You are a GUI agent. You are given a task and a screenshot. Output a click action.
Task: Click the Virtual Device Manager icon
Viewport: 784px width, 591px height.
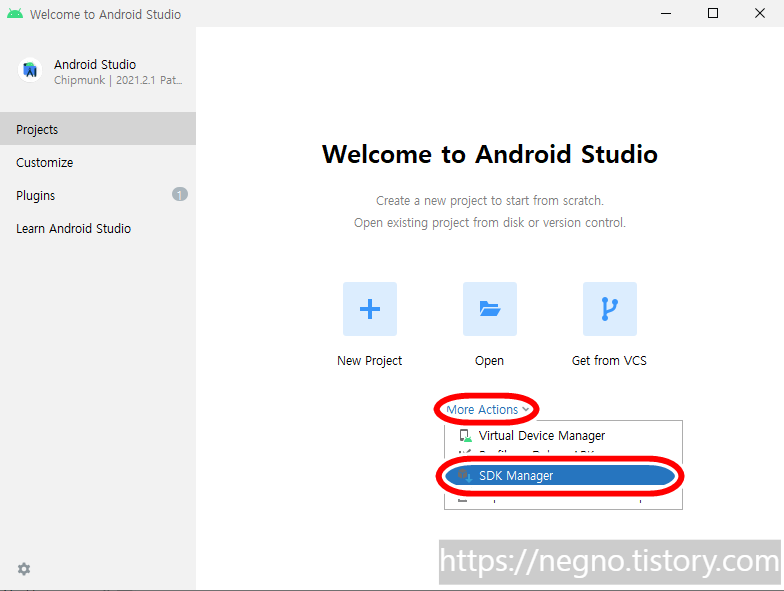465,436
